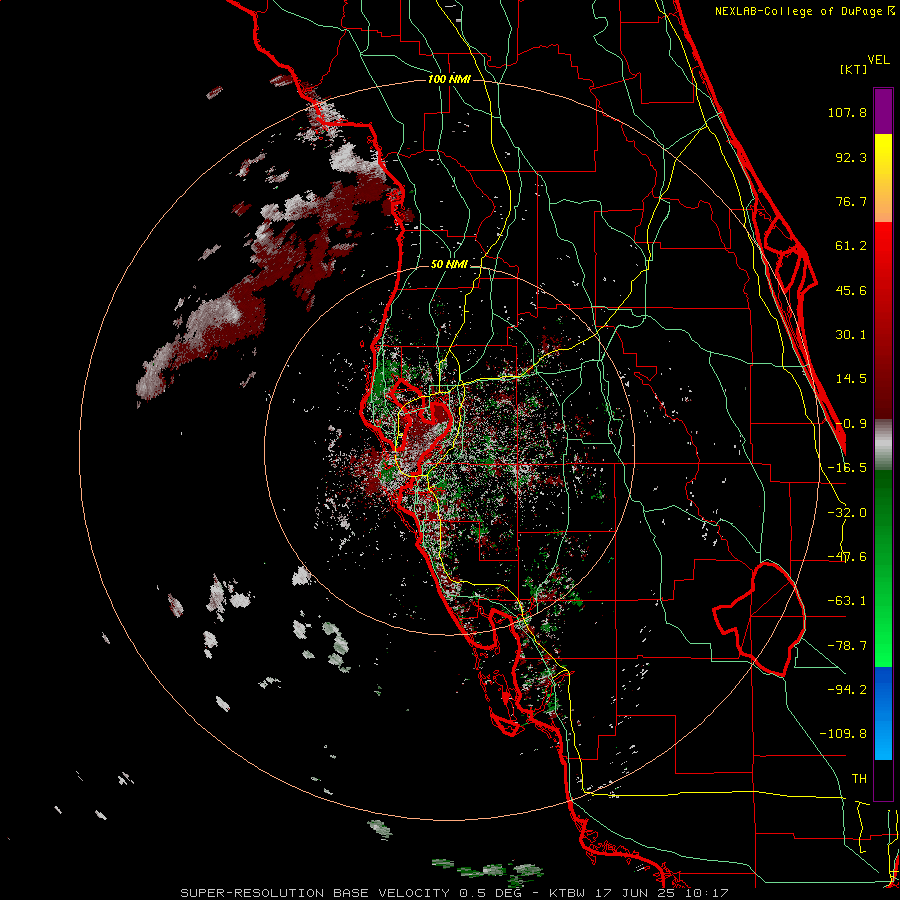
Task: Click the 92.3 velocity scale value
Action: point(851,157)
